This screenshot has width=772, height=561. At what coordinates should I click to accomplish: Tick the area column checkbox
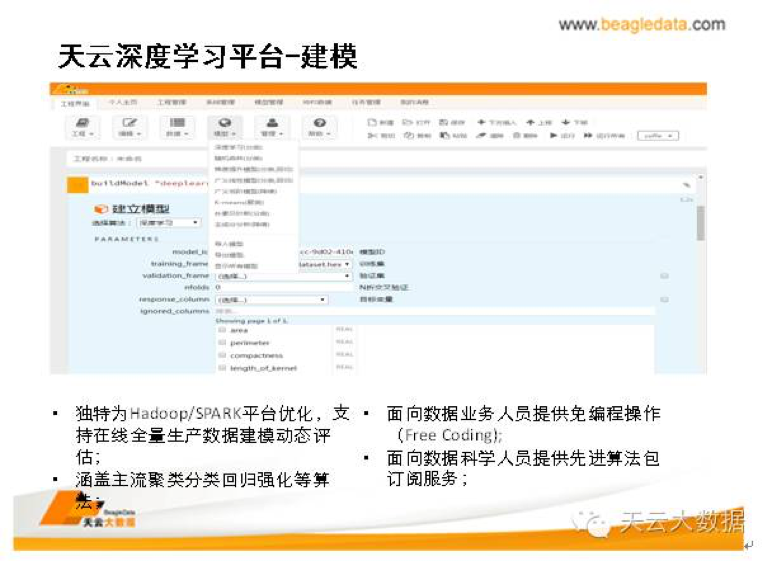coord(222,330)
